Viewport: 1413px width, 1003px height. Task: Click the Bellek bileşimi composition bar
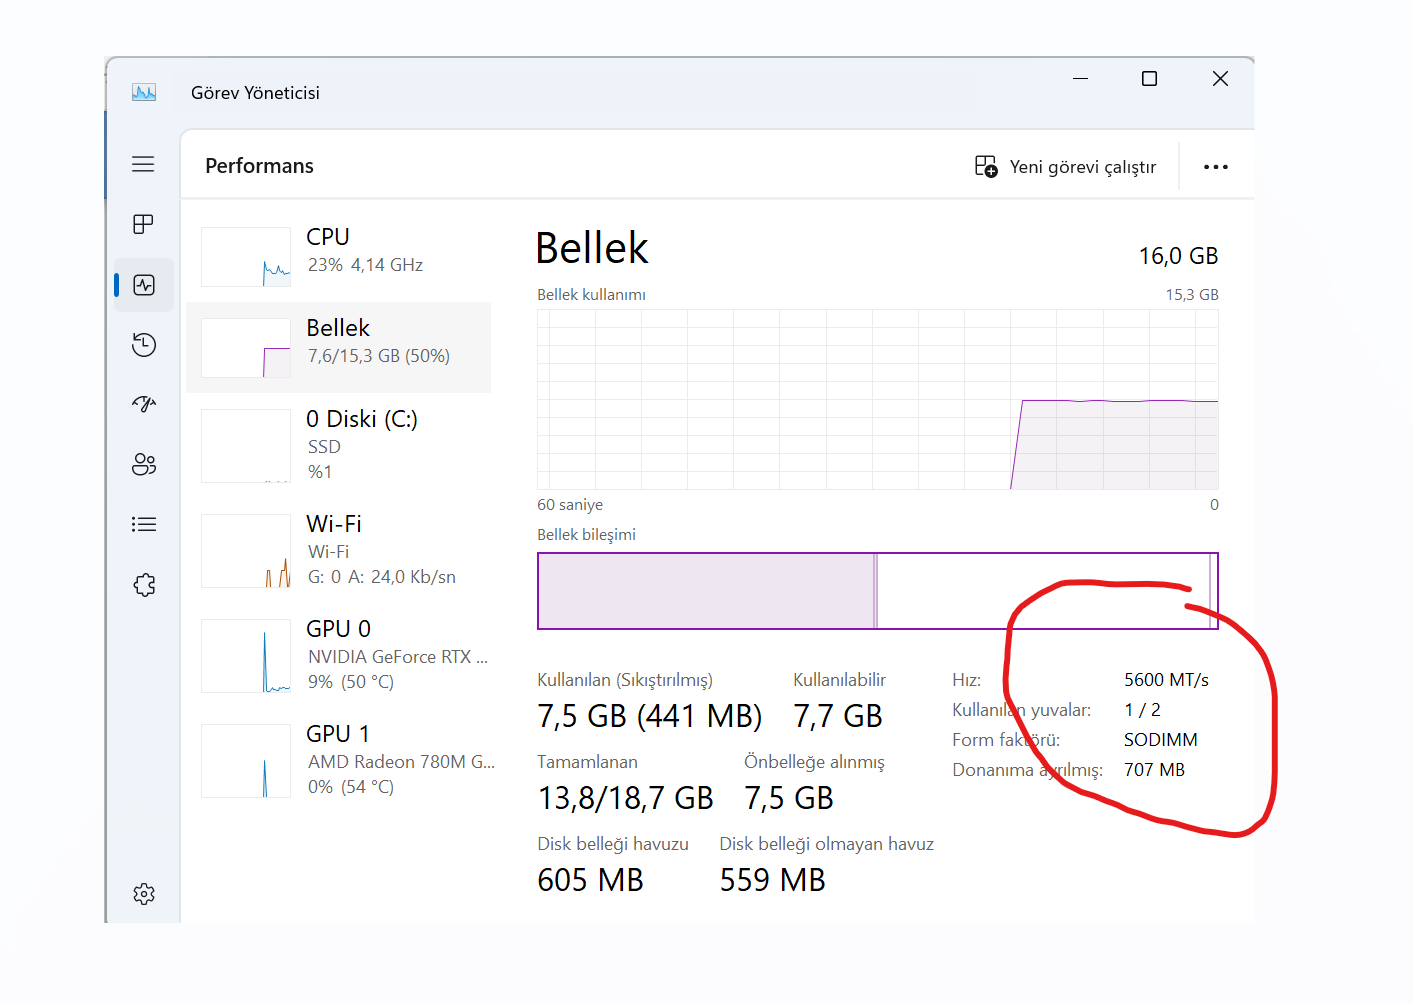pyautogui.click(x=877, y=591)
